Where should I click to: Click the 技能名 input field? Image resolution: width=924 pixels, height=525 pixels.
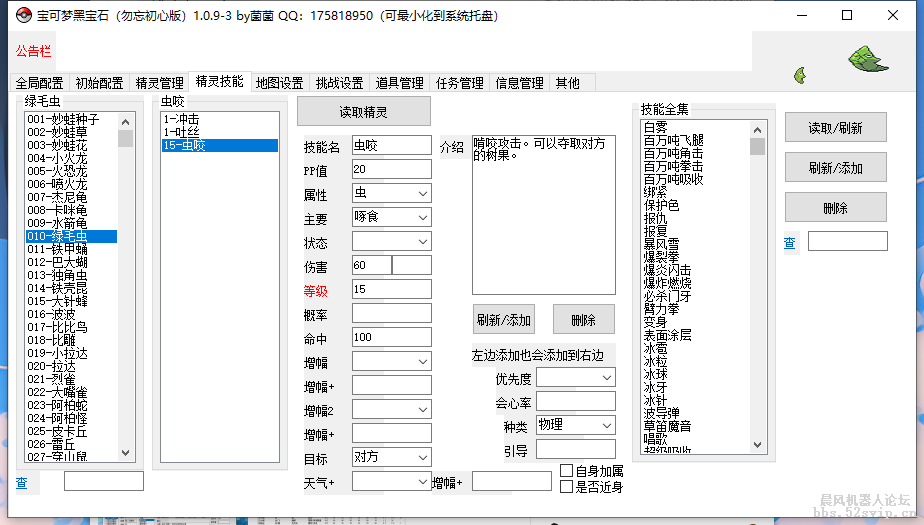(391, 145)
